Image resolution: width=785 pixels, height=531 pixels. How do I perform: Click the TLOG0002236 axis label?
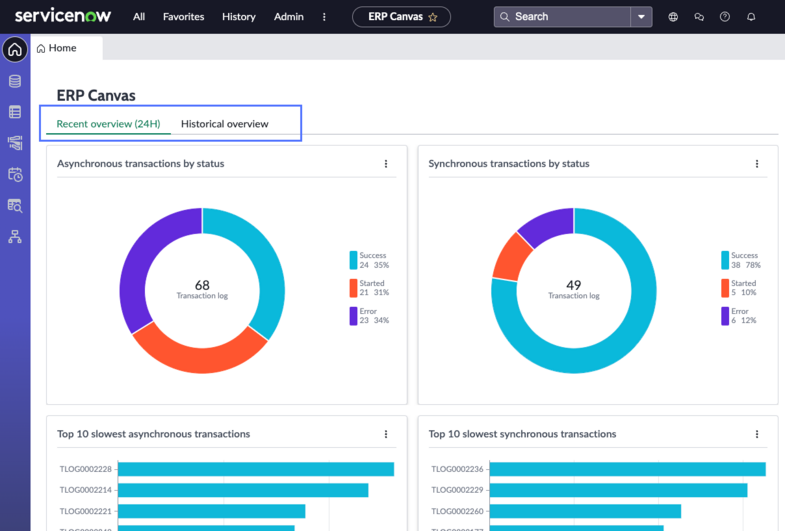click(x=457, y=469)
